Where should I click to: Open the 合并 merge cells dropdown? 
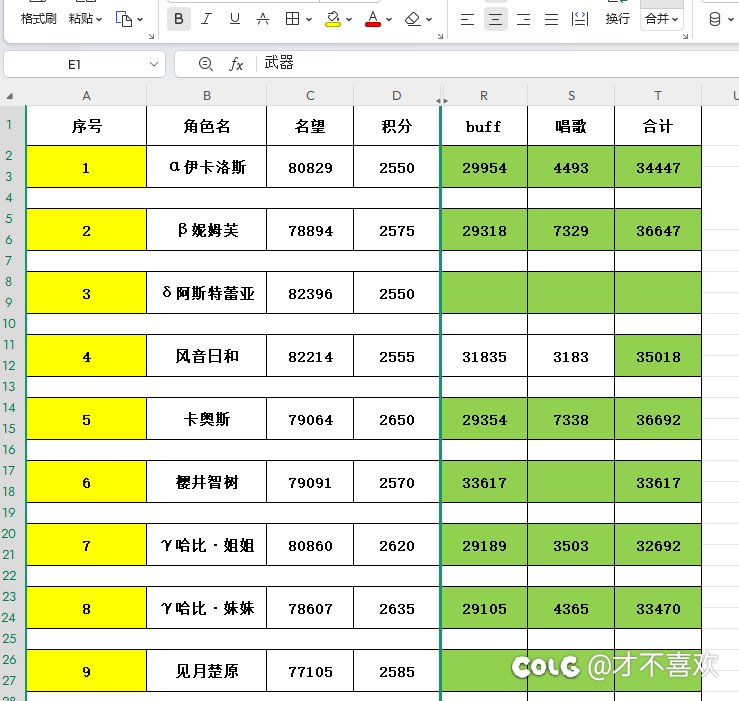[662, 19]
